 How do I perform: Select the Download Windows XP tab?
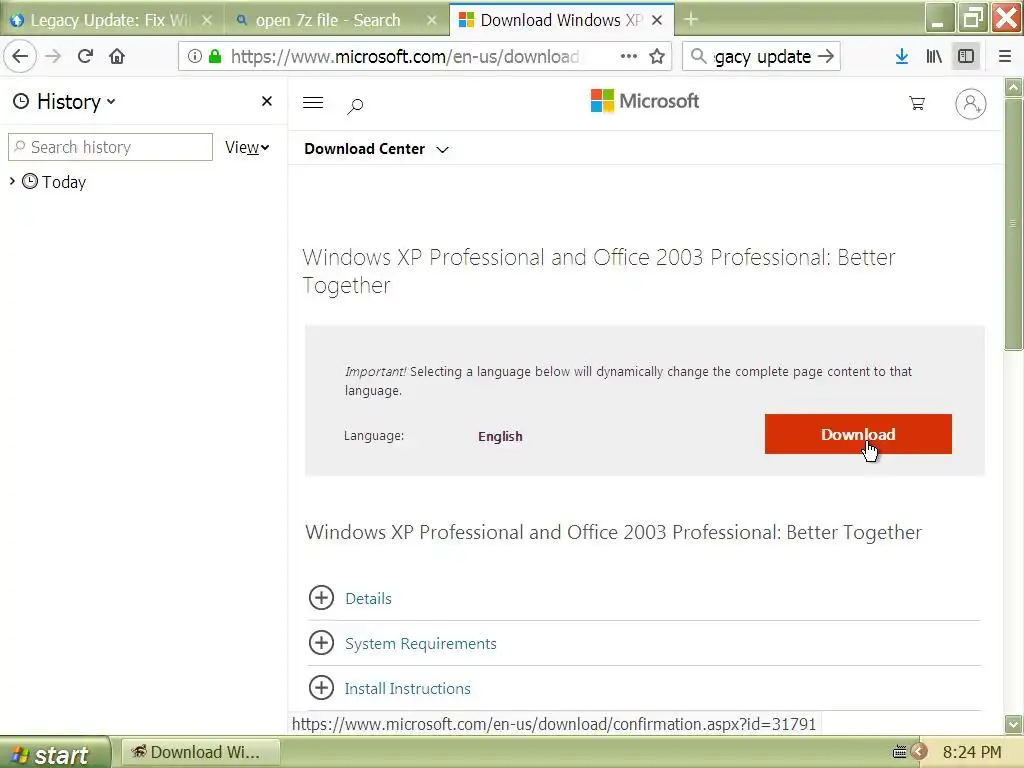552,20
